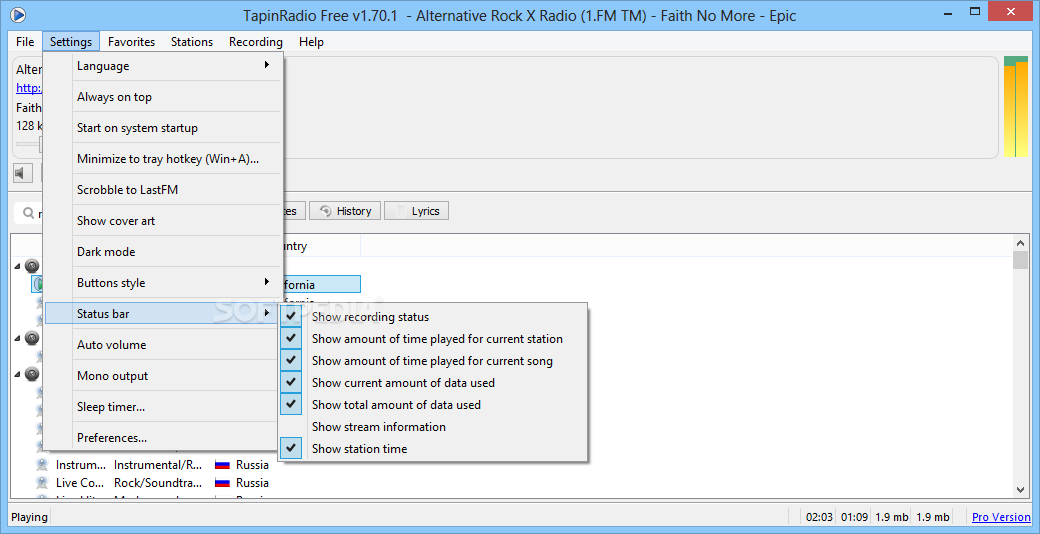Open the Lyrics button
Screen dimensions: 1040x534
(417, 211)
